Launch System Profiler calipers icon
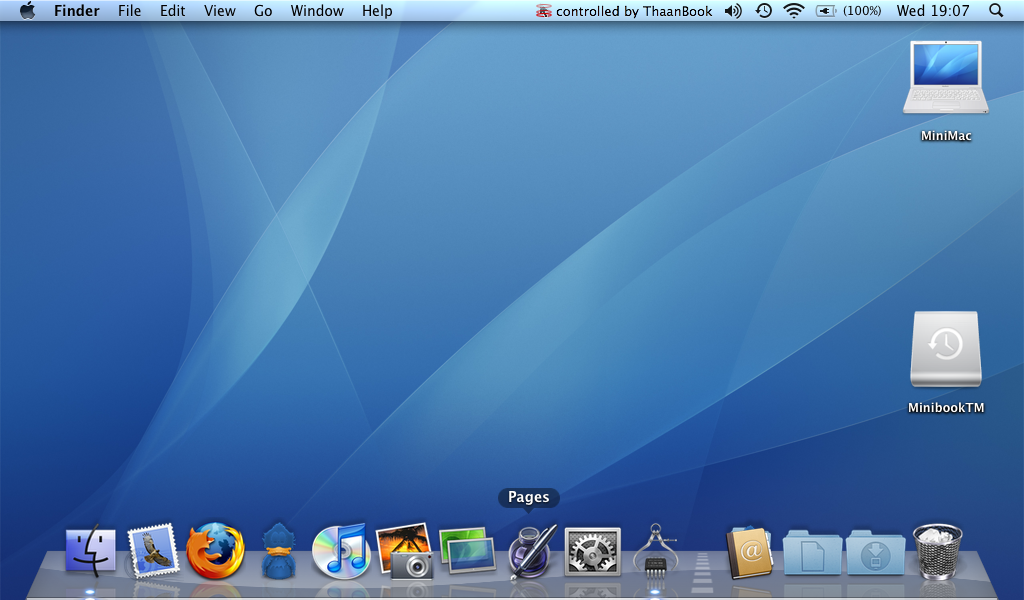The image size is (1024, 600). point(655,550)
